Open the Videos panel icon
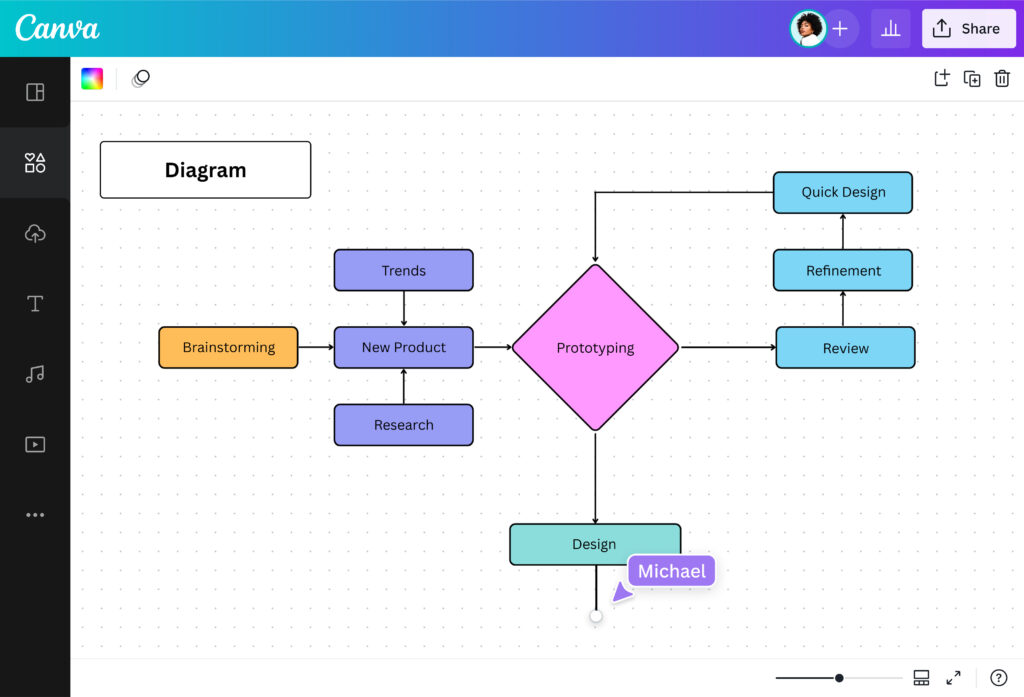The height and width of the screenshot is (697, 1024). (x=35, y=445)
